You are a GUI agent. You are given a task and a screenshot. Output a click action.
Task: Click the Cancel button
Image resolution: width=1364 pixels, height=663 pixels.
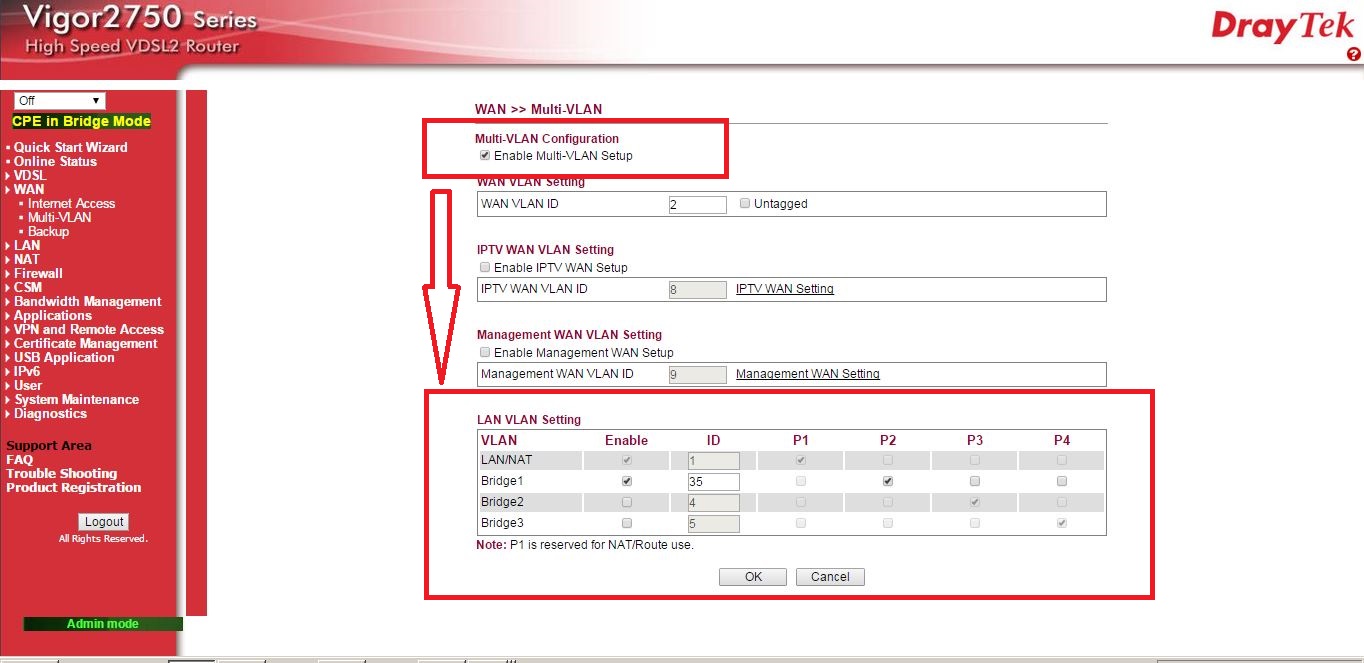(830, 577)
